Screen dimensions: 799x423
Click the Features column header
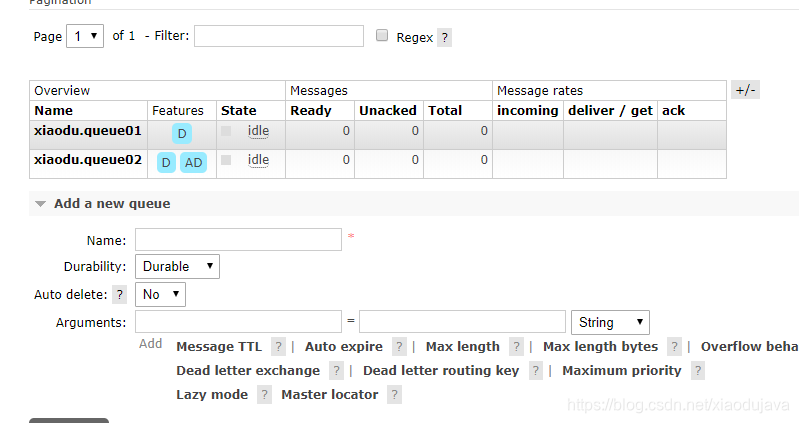click(177, 111)
